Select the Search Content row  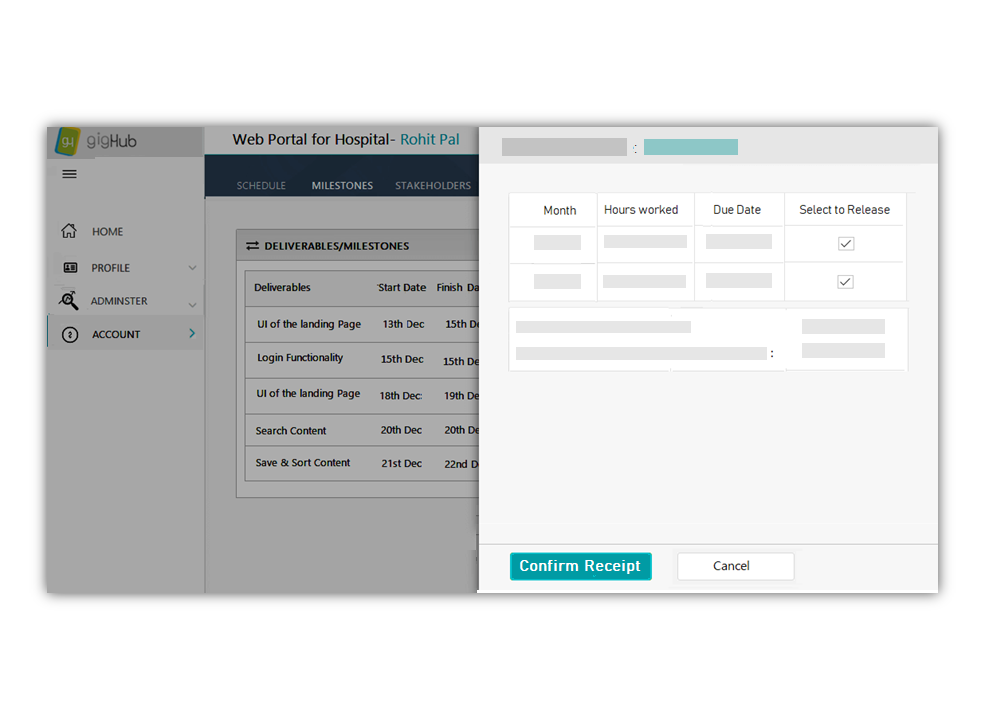click(362, 431)
